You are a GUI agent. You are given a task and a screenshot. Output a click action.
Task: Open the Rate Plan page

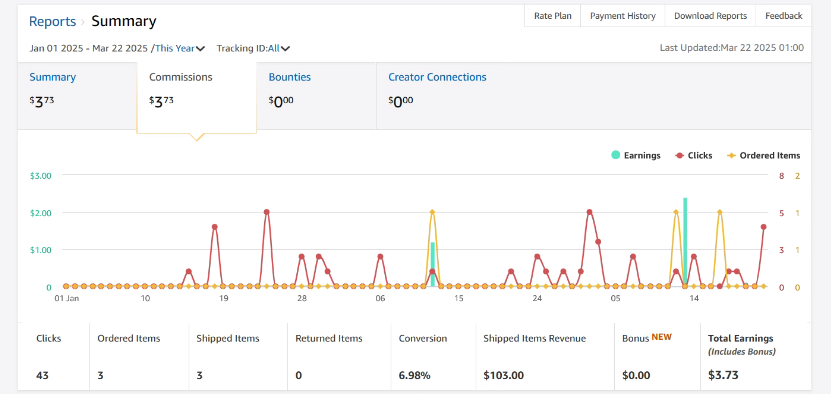553,16
